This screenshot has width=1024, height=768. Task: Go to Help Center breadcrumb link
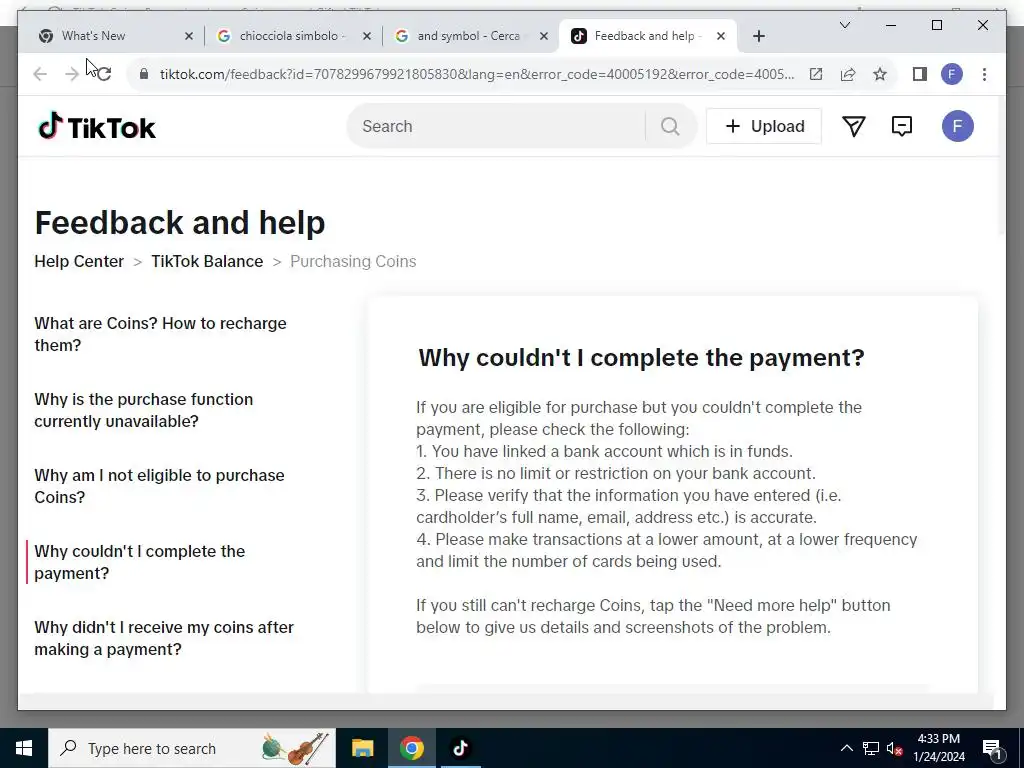coord(79,261)
